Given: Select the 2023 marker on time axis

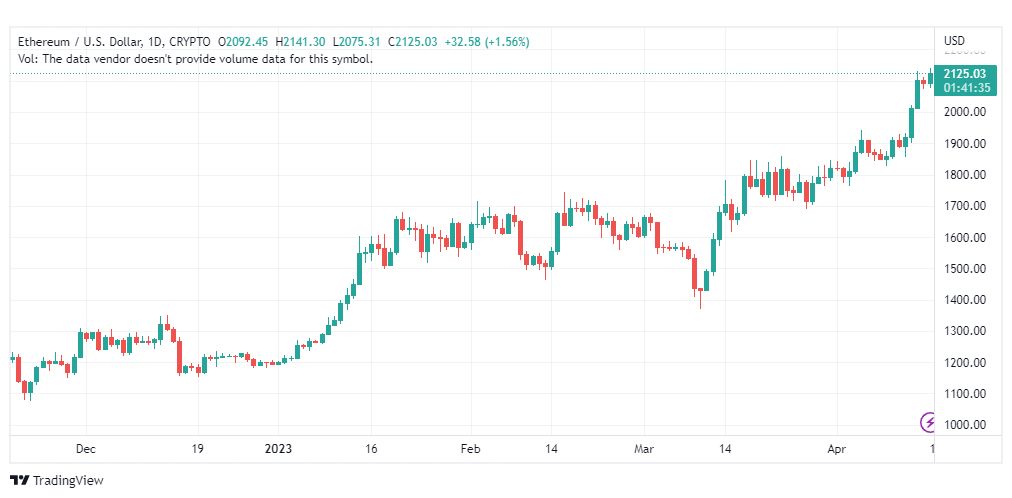Looking at the screenshot, I should pyautogui.click(x=278, y=448).
